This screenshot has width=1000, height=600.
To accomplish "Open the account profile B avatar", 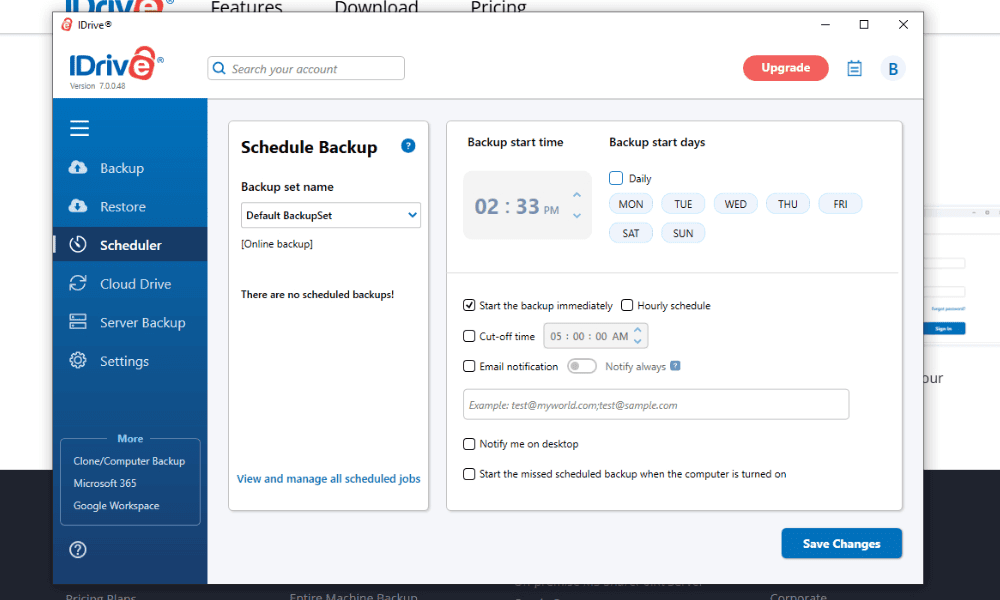I will pyautogui.click(x=892, y=68).
